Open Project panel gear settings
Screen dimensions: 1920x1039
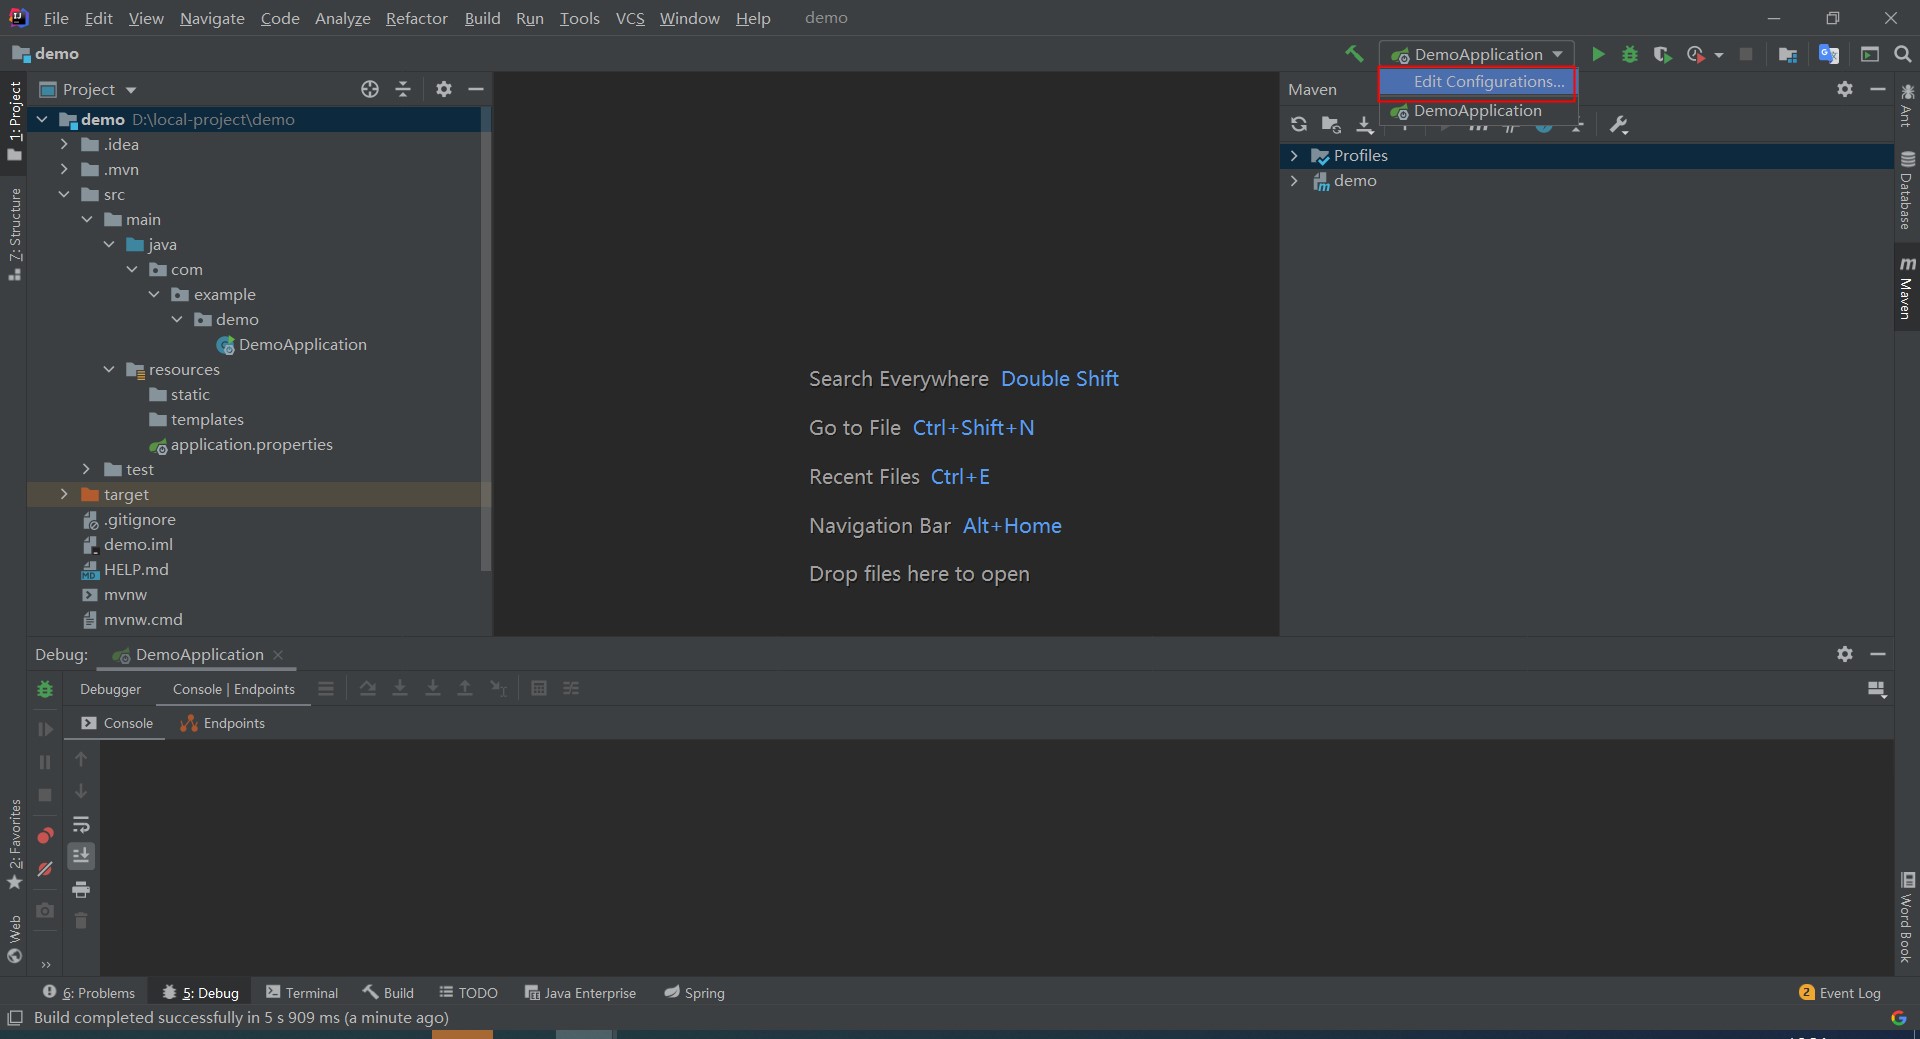[x=444, y=89]
